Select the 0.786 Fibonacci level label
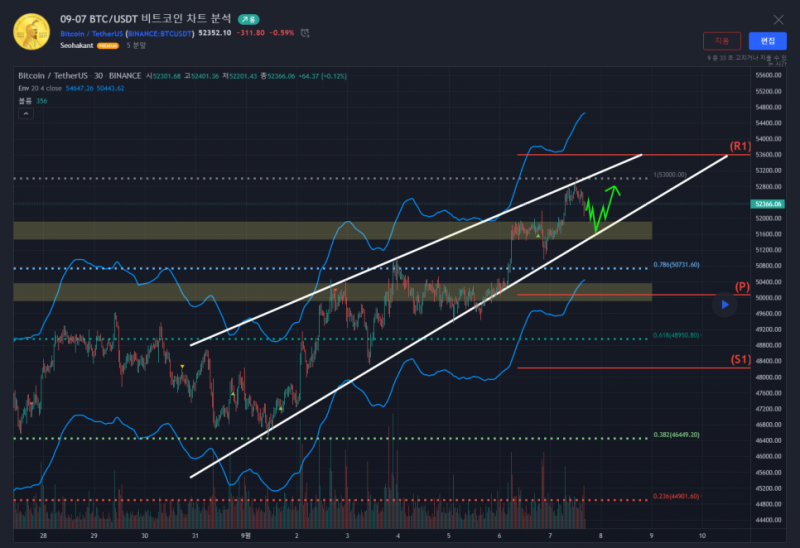Viewport: 800px width, 548px height. click(676, 265)
